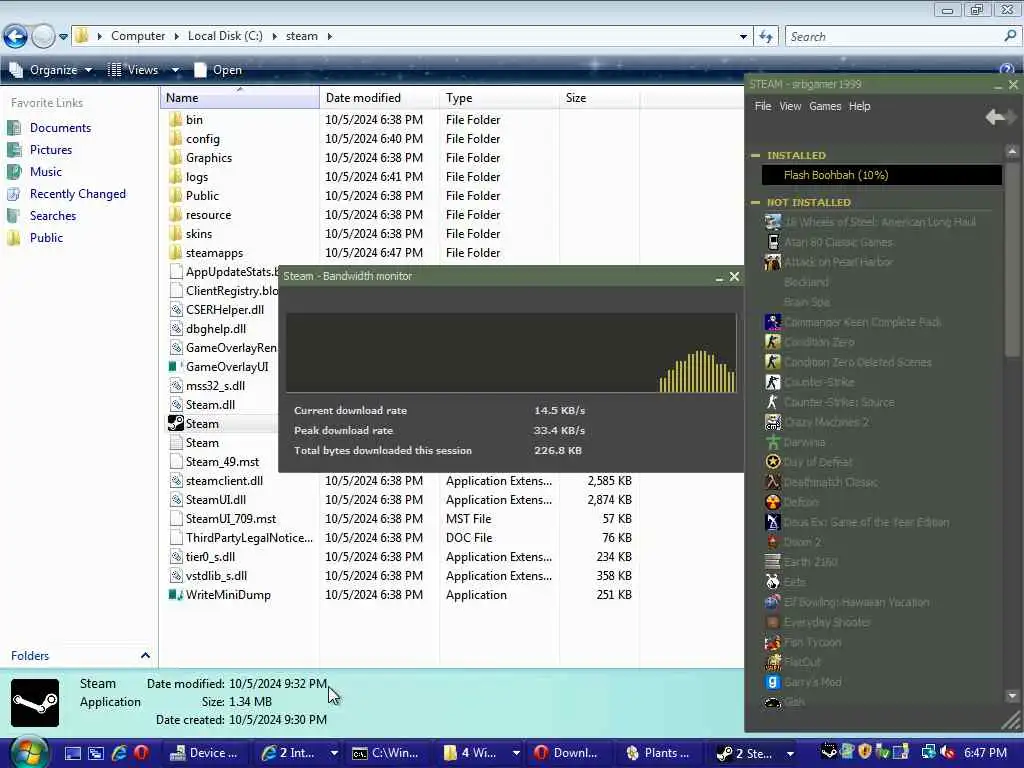The height and width of the screenshot is (768, 1024).
Task: Click the Steam game list scrollbar thumb
Action: [x=1012, y=258]
